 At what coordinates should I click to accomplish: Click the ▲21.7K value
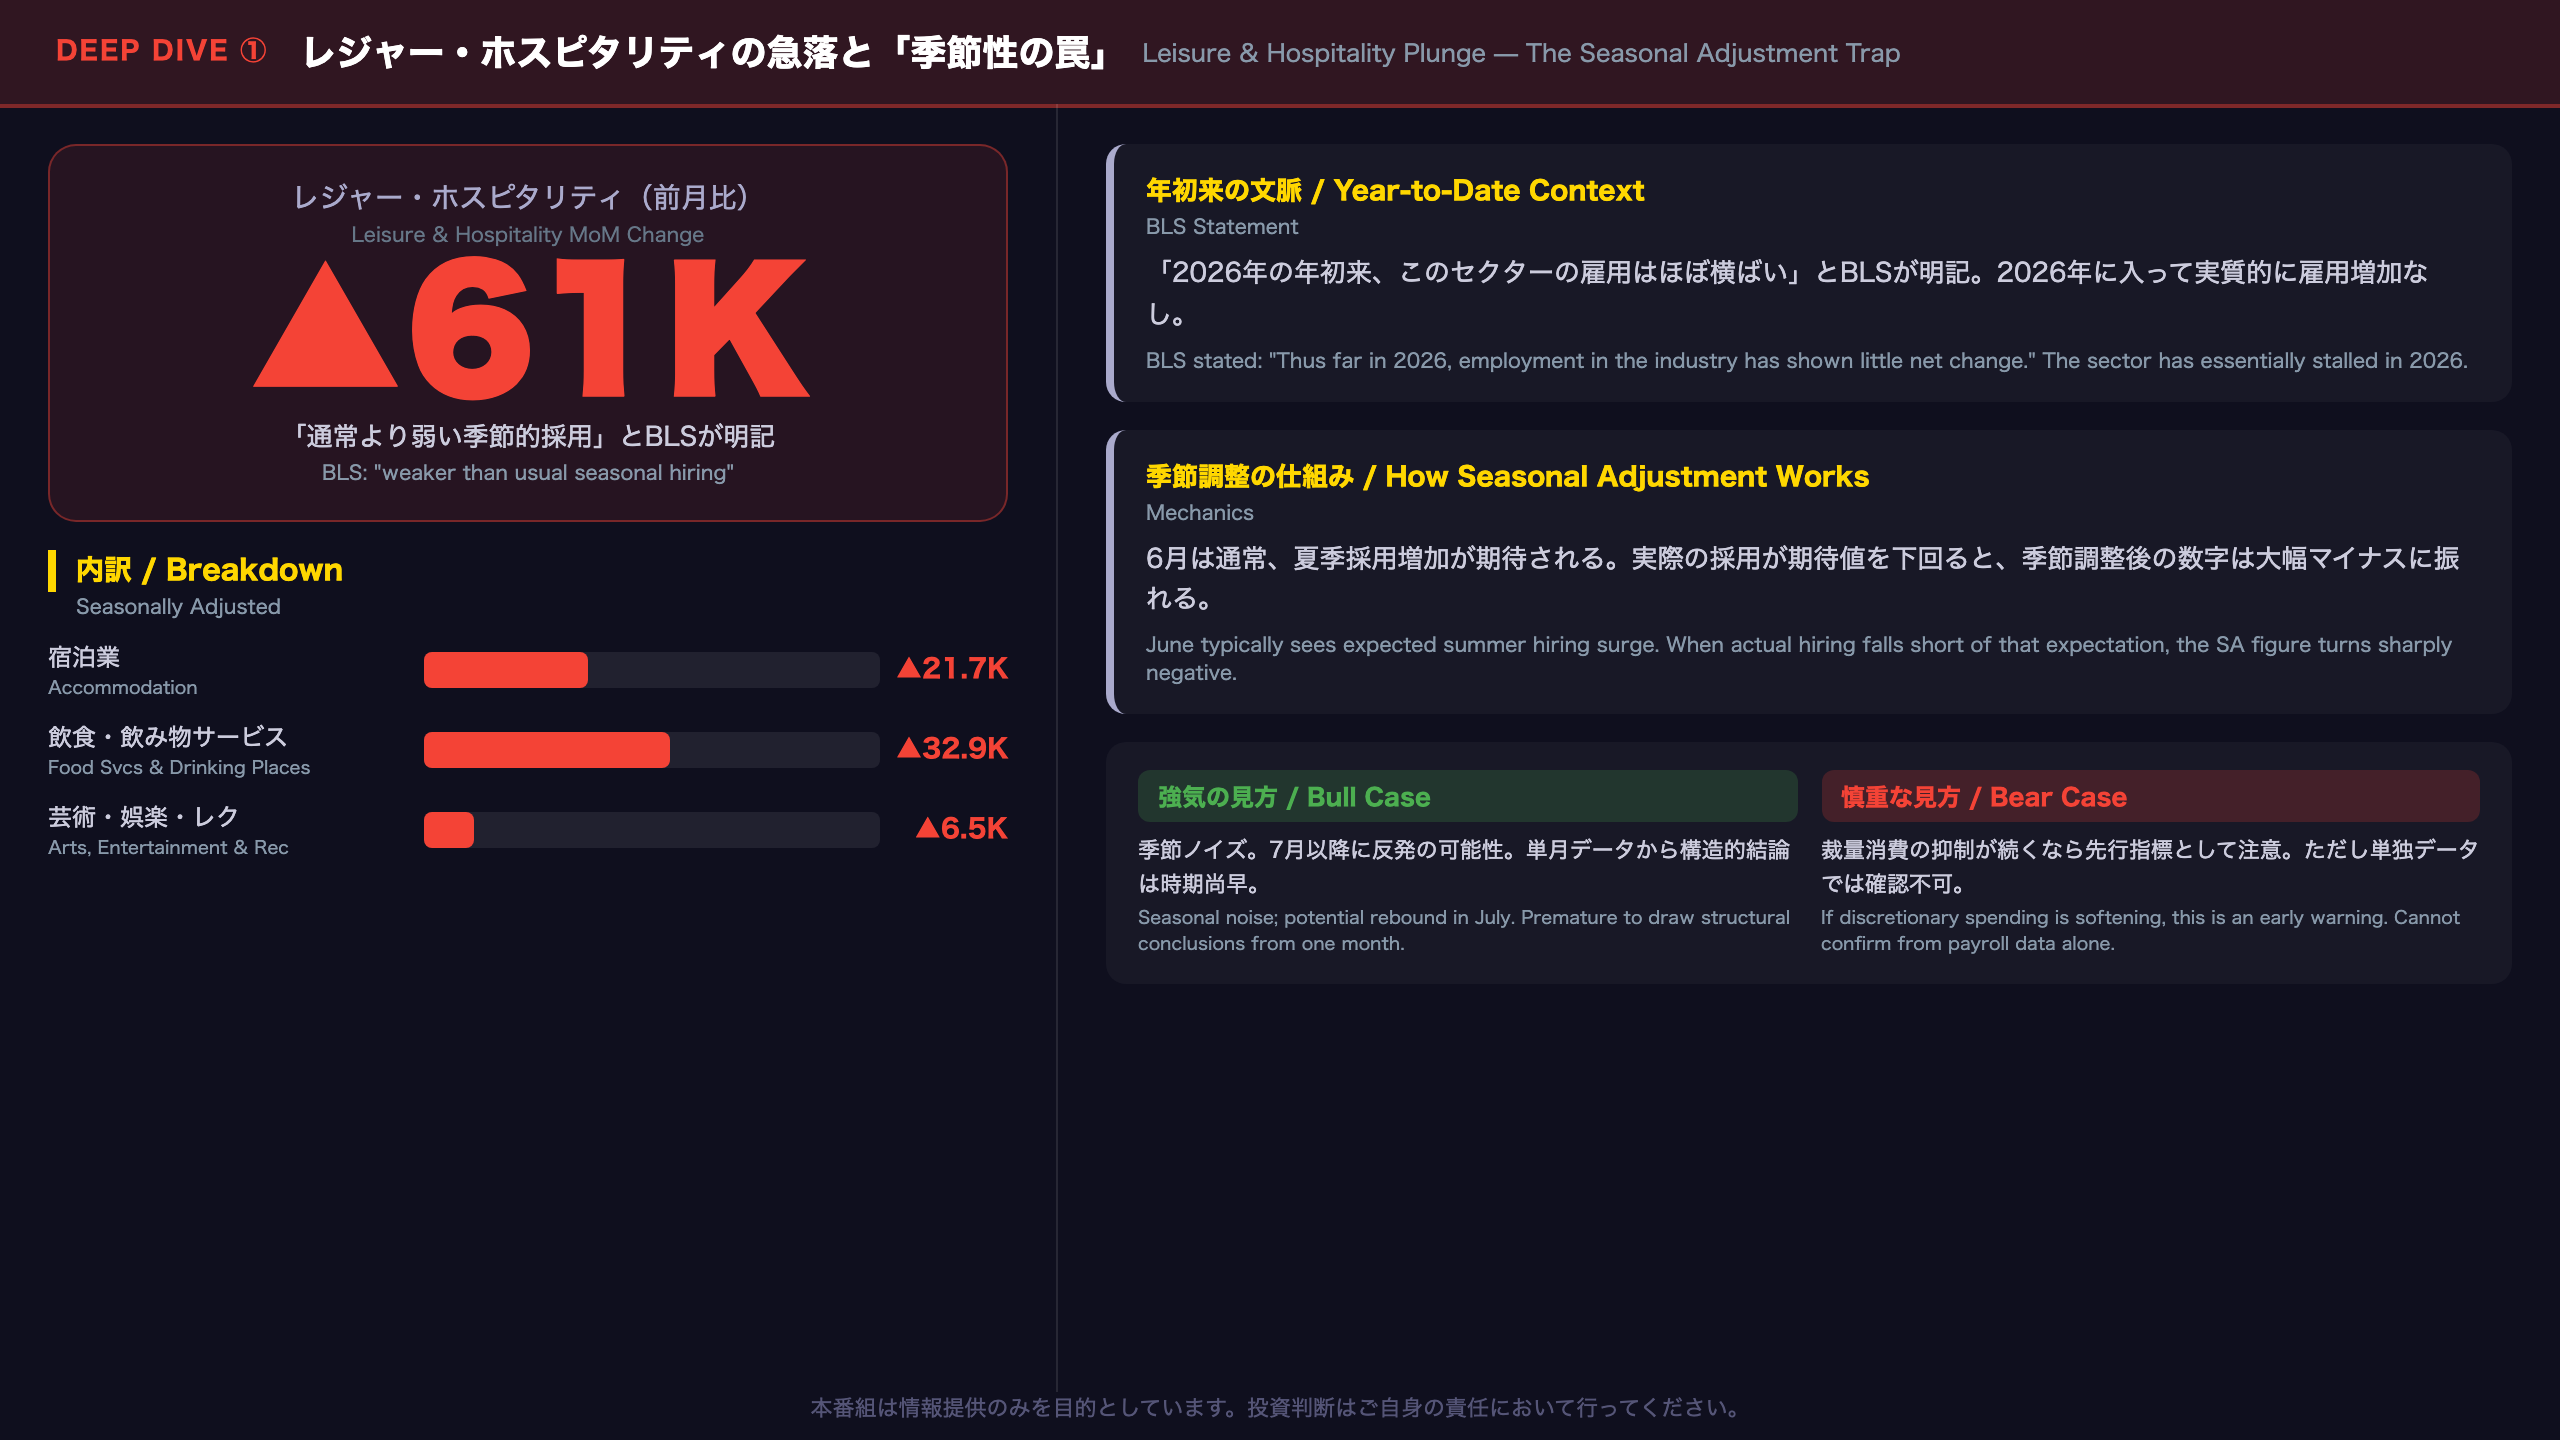click(x=952, y=668)
